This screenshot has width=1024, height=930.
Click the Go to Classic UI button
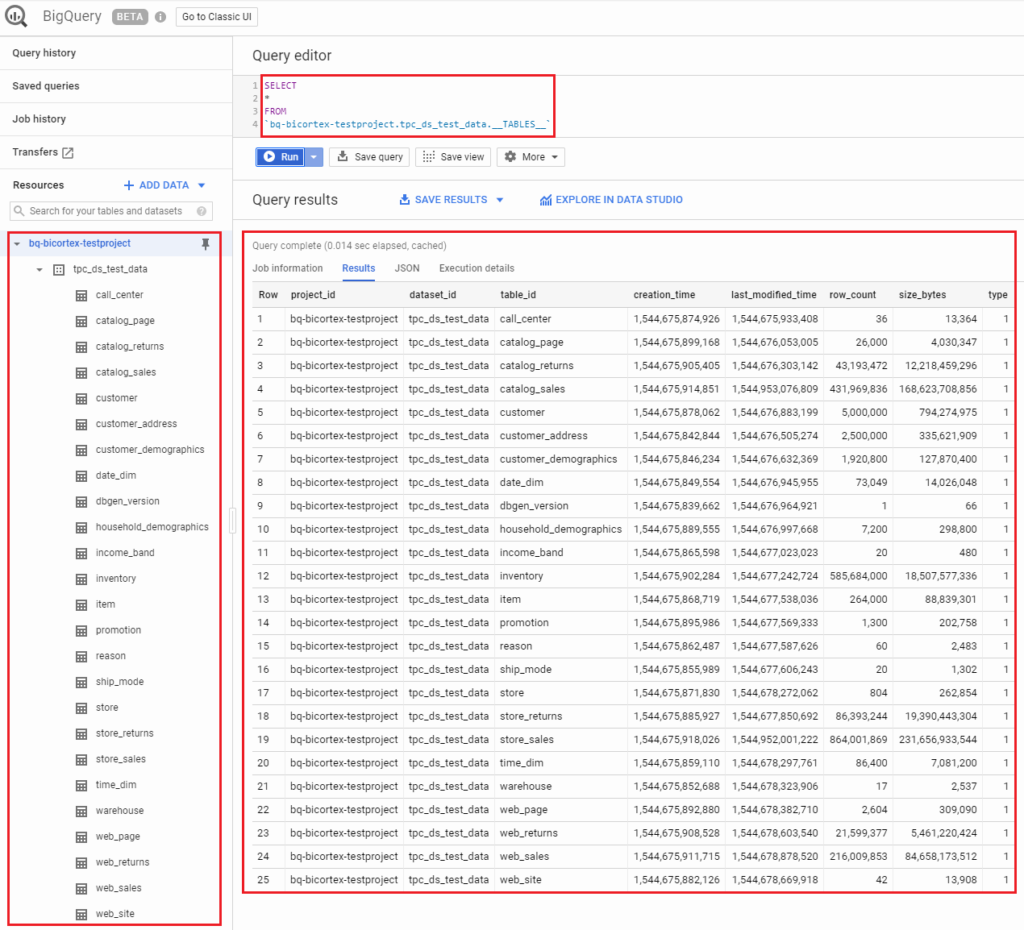point(216,16)
